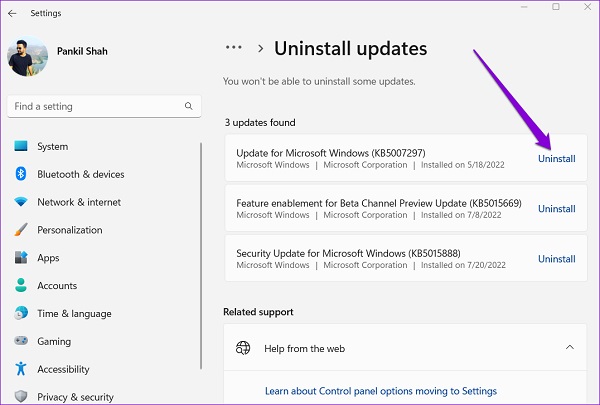Click the 3 updates found label
The image size is (600, 405).
click(260, 122)
